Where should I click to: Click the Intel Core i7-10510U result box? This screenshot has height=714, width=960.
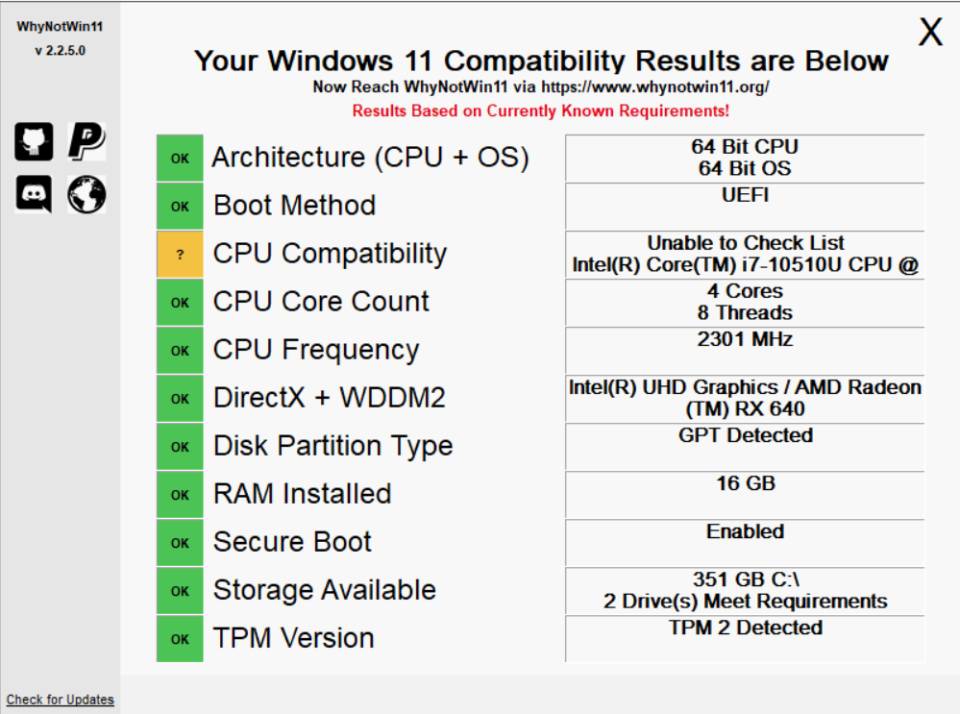[744, 254]
